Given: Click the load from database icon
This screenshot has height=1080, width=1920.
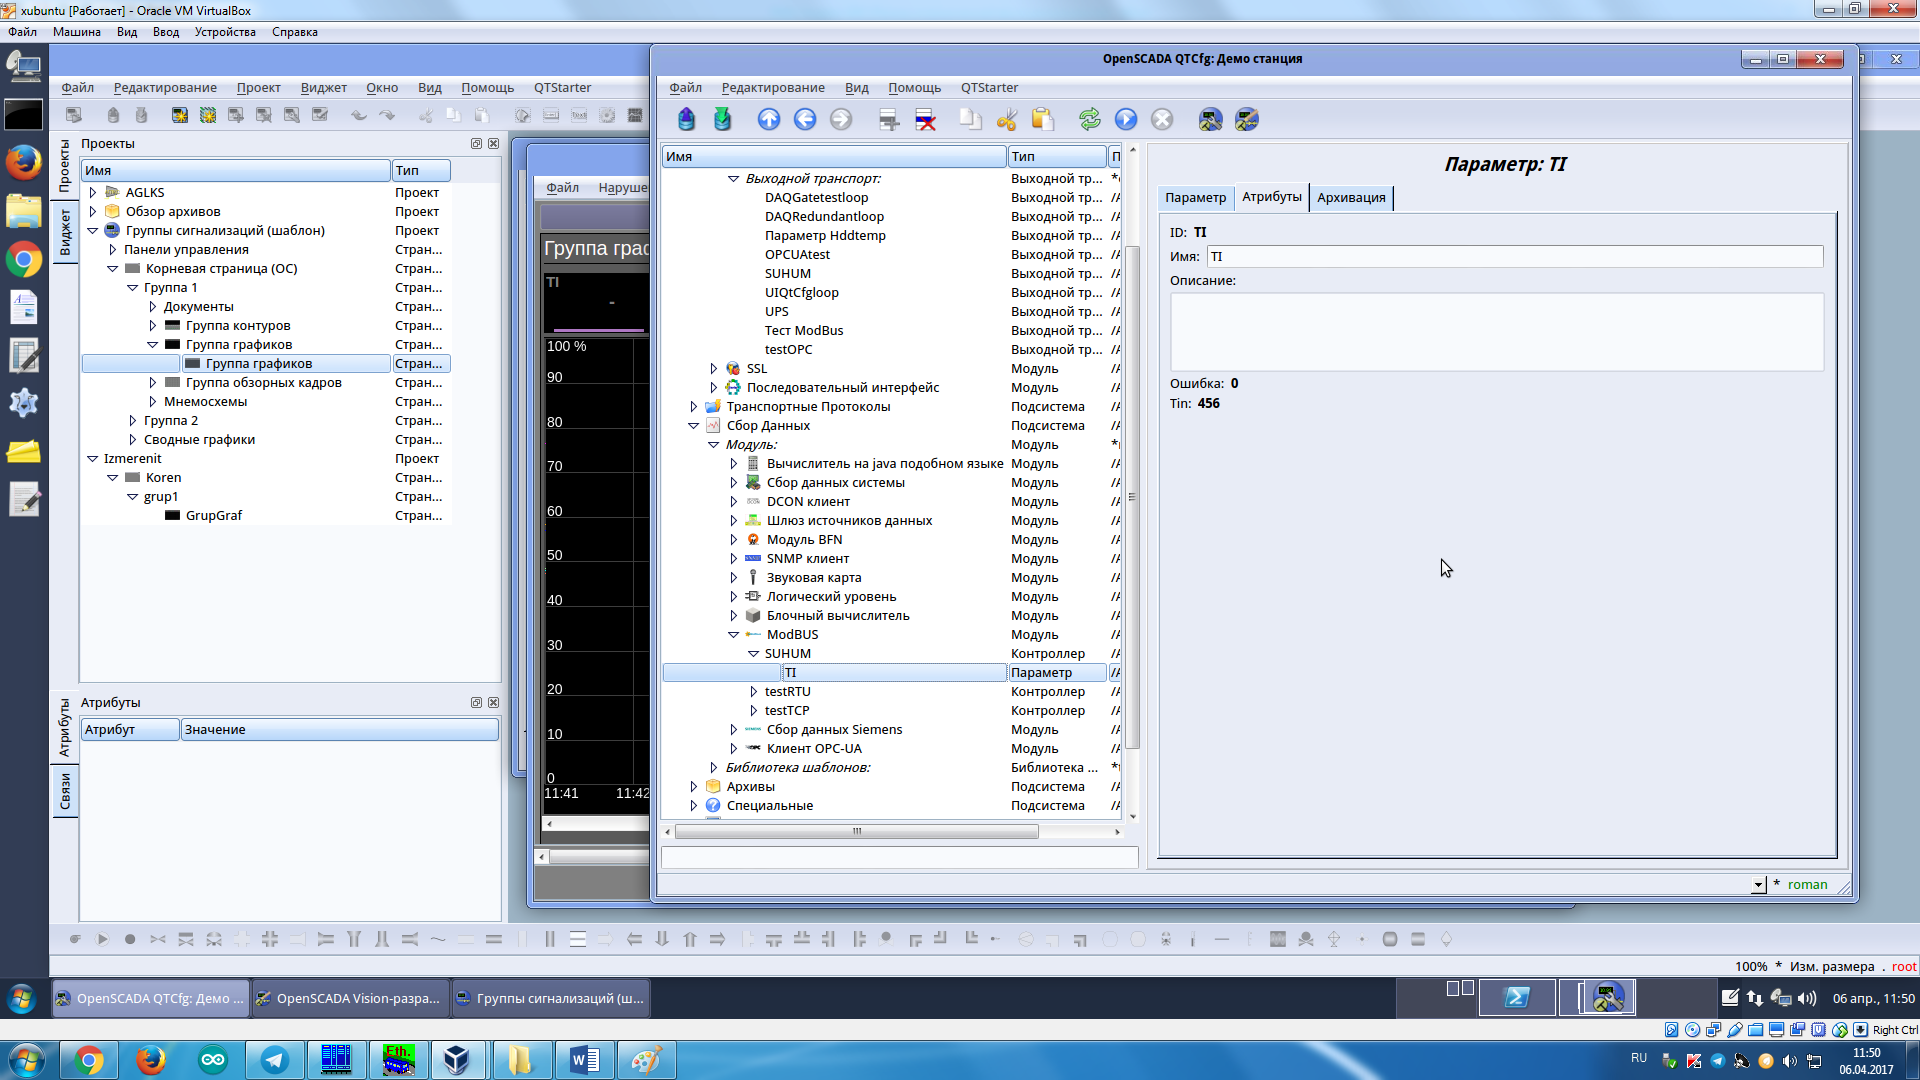Looking at the screenshot, I should [x=686, y=120].
